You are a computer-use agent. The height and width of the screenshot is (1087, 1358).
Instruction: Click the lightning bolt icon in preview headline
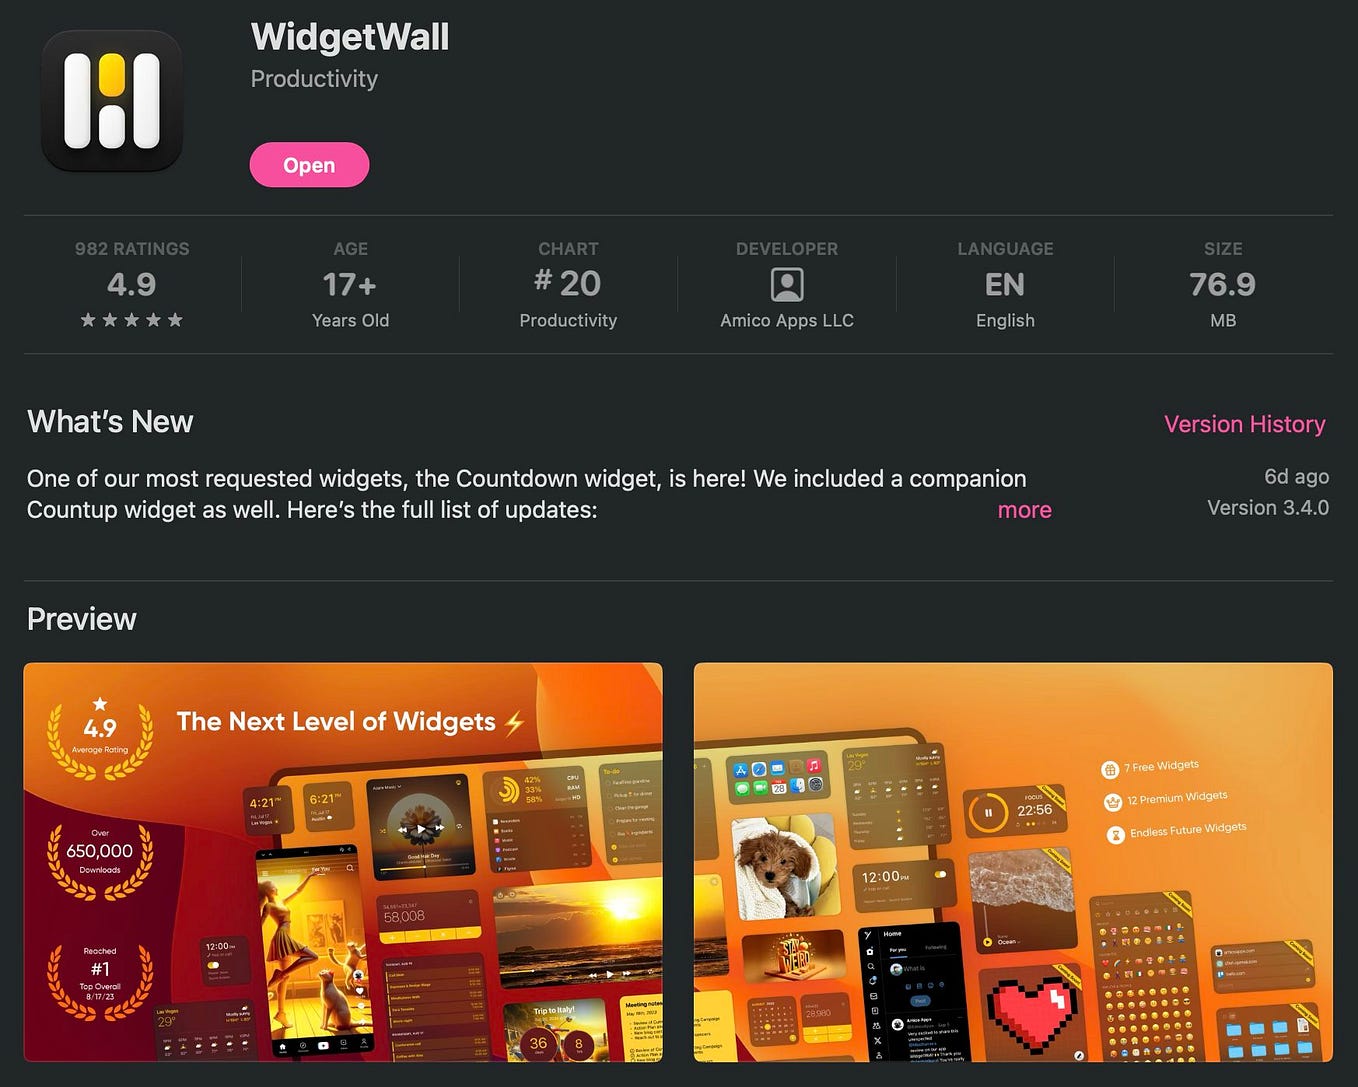tap(514, 723)
